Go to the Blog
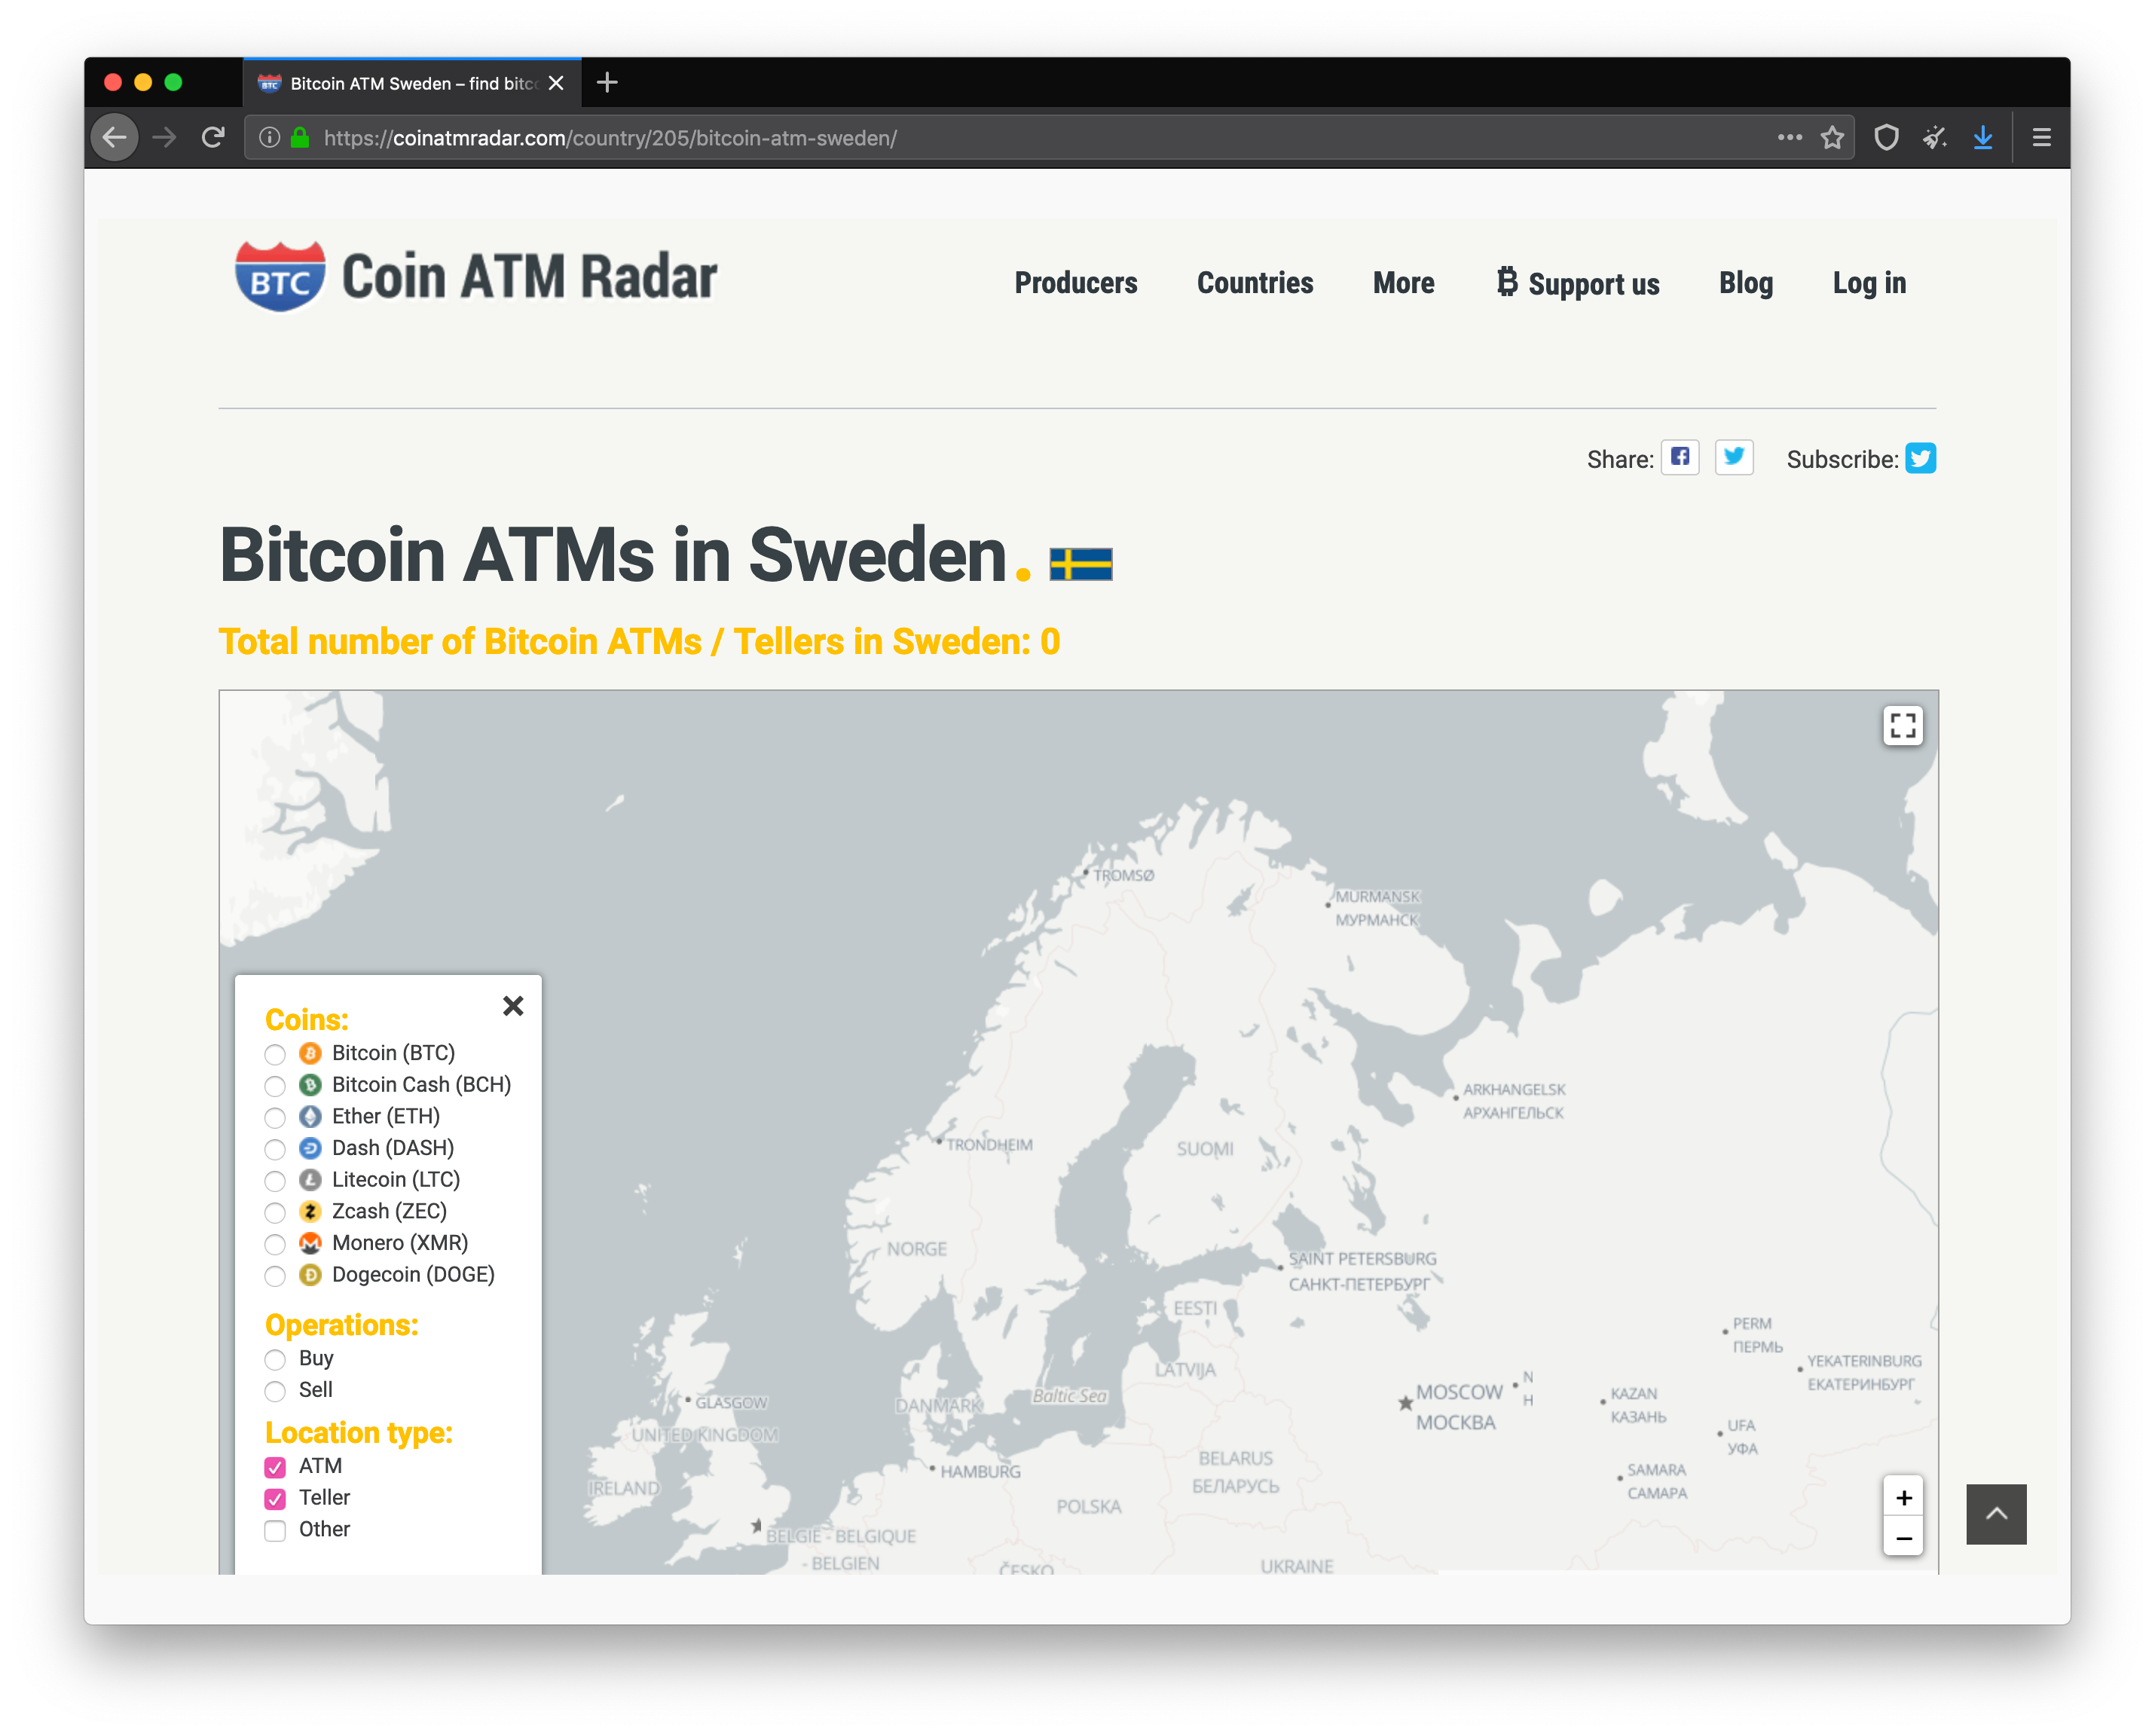2155x1736 pixels. (x=1745, y=283)
